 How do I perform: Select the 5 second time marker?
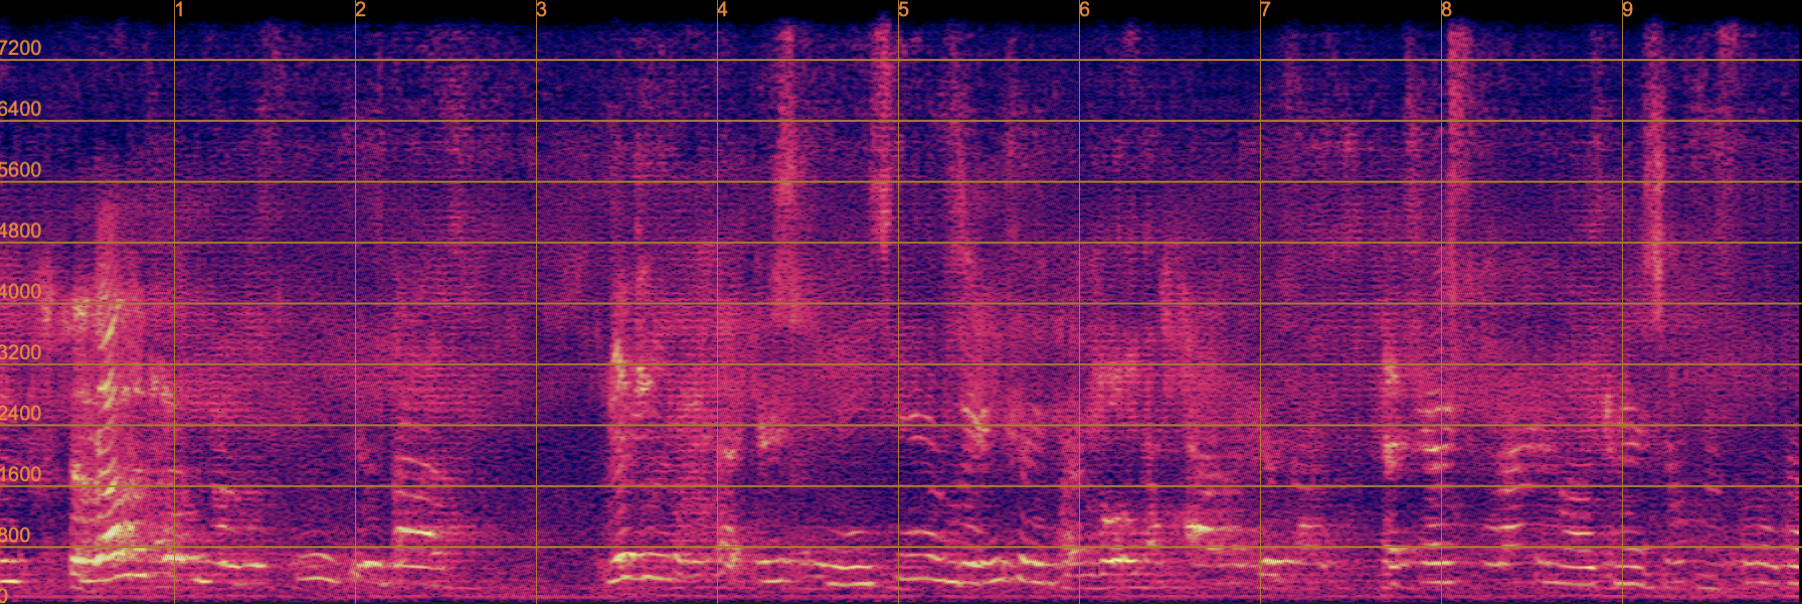click(904, 10)
